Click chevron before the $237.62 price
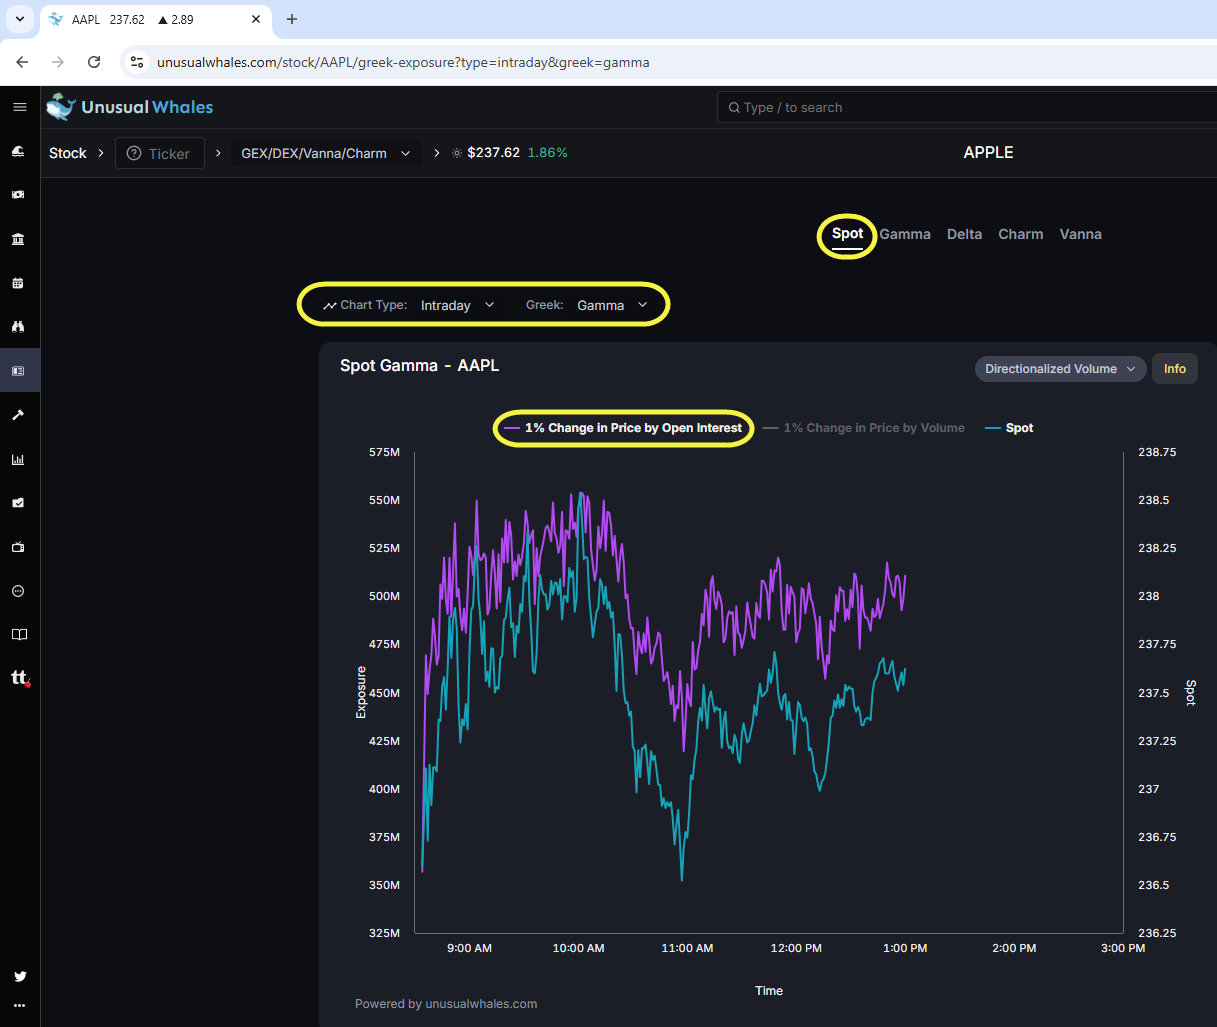 coord(437,153)
